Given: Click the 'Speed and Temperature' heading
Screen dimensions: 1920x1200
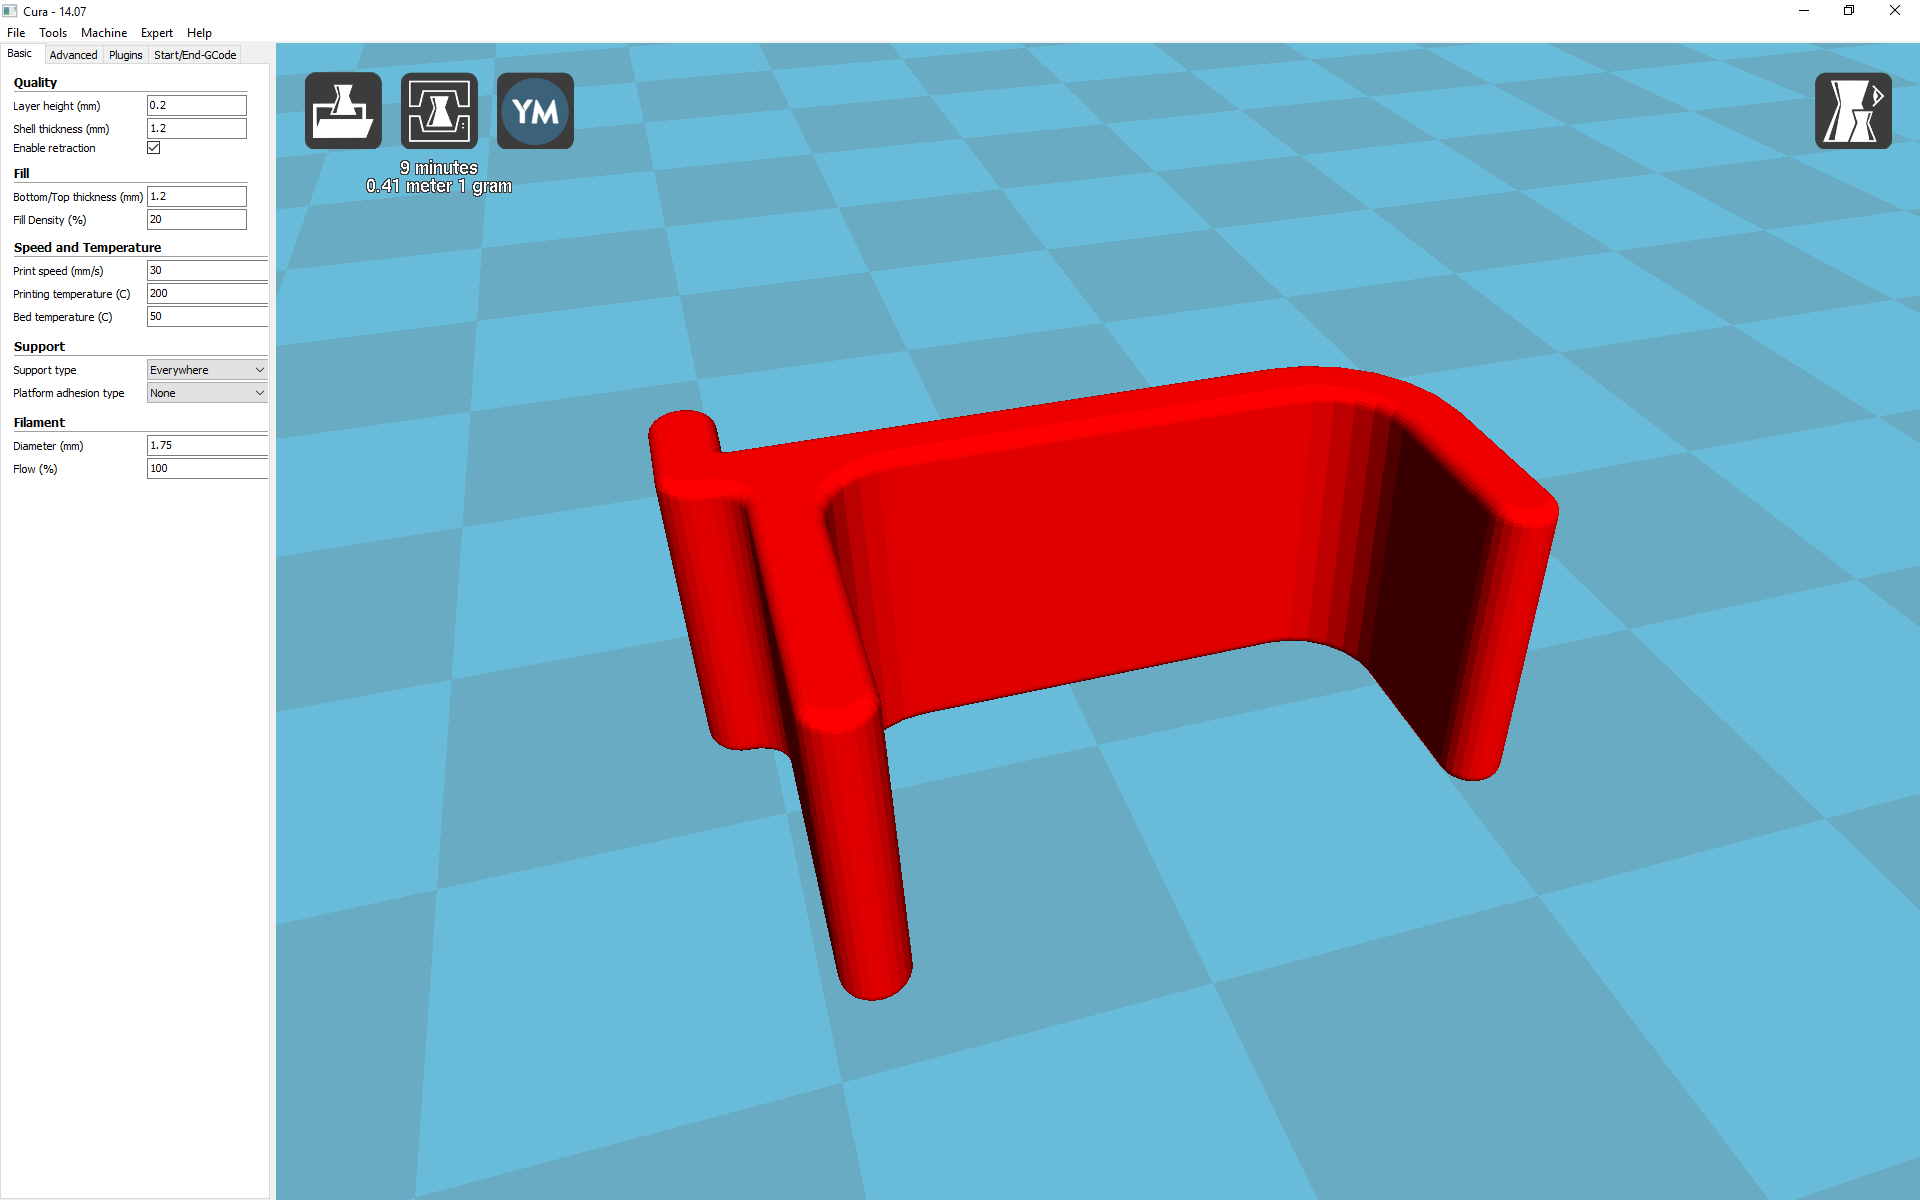Looking at the screenshot, I should click(87, 247).
